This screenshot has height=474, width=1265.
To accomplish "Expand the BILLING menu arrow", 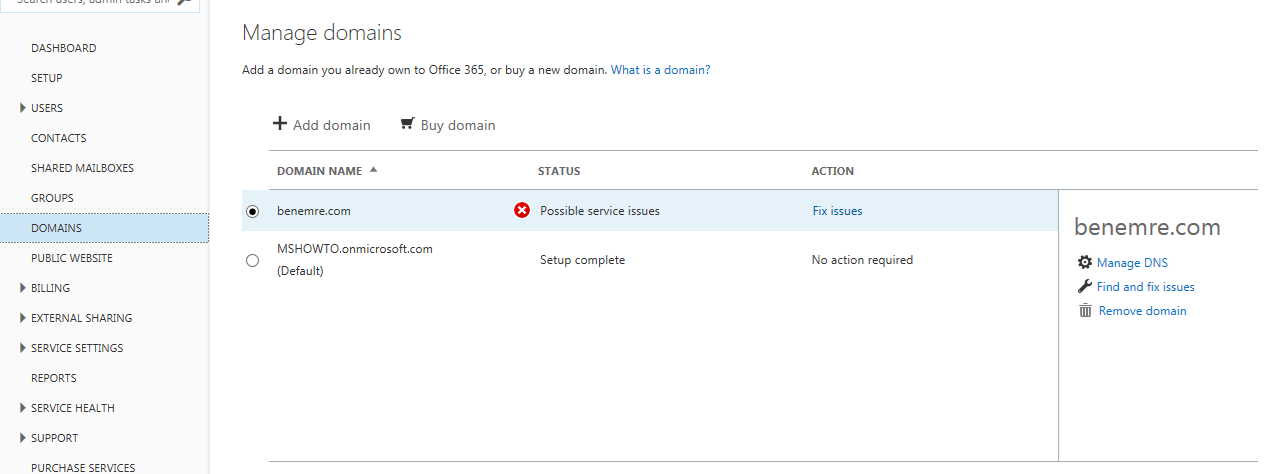I will tap(23, 288).
